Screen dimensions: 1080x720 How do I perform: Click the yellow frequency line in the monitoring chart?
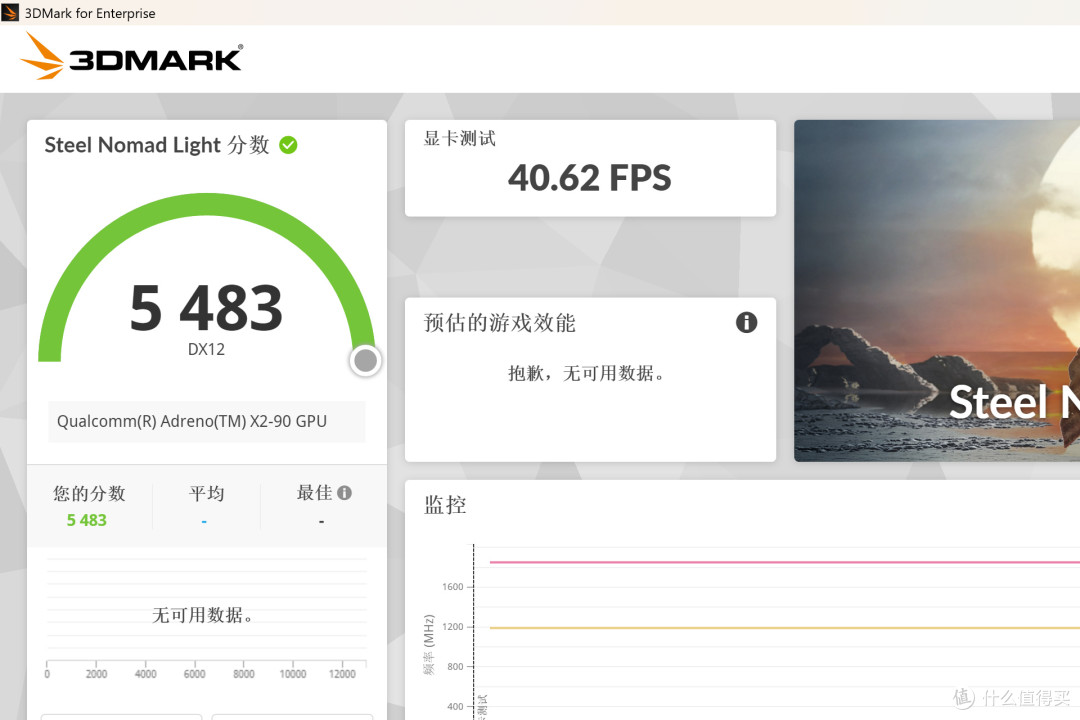pos(785,628)
